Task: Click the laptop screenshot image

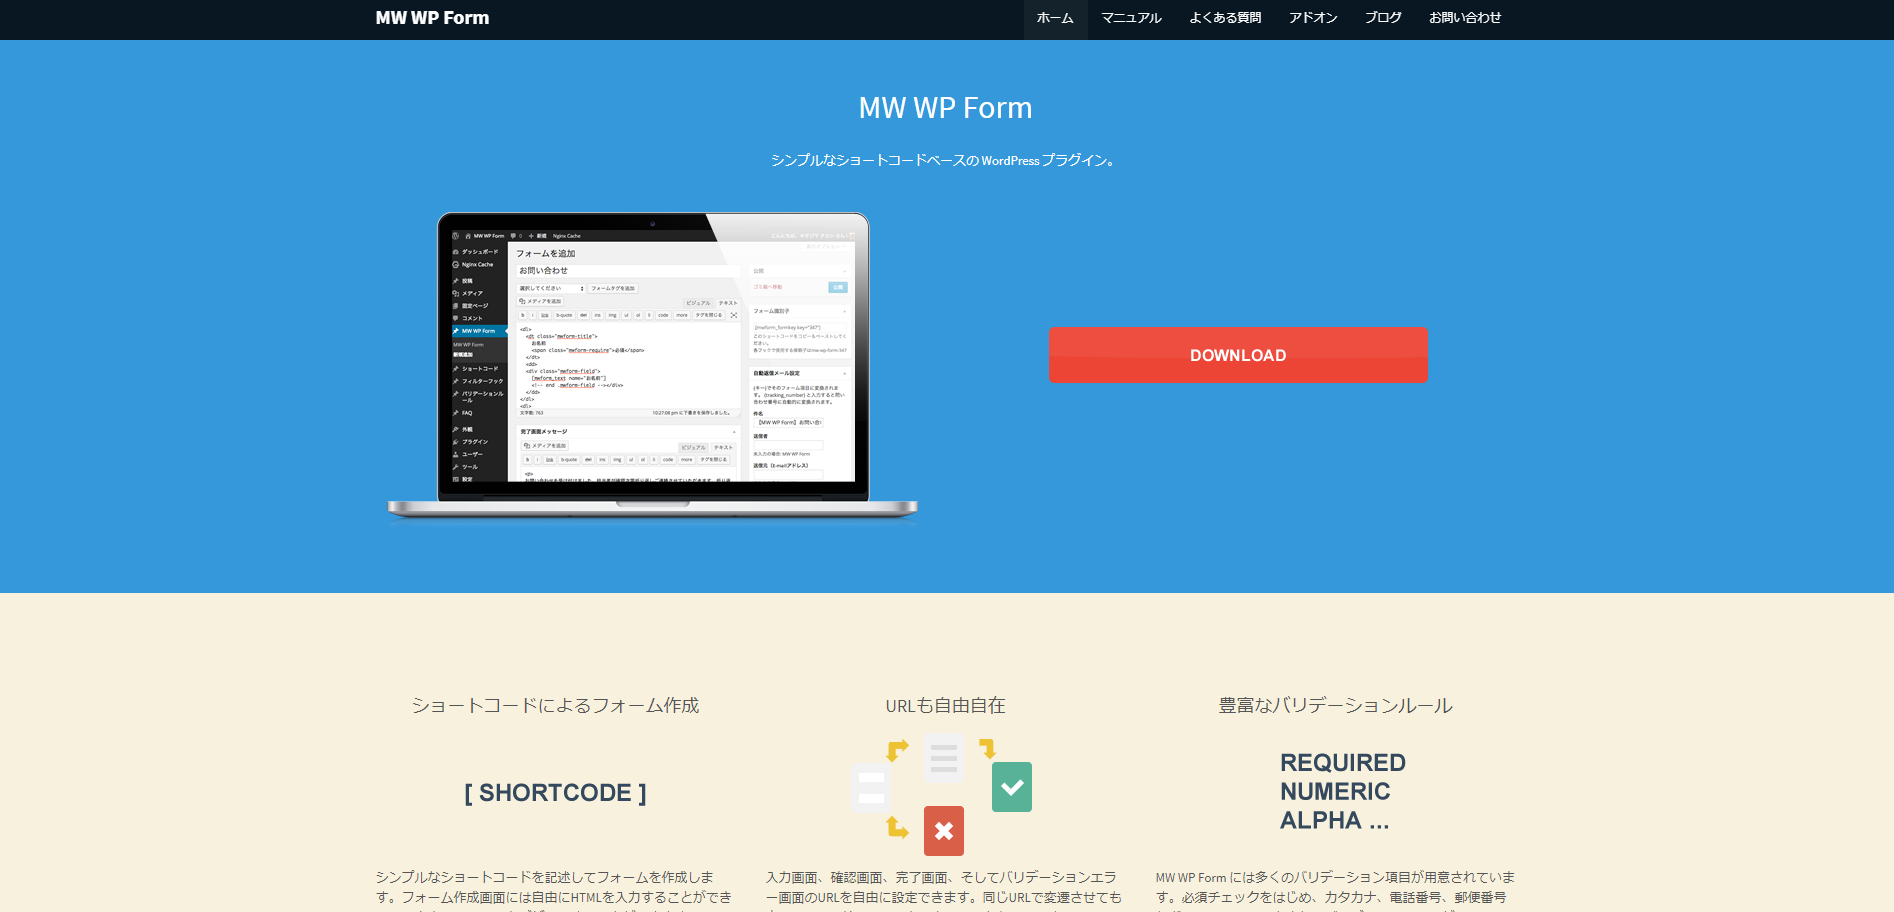Action: pos(652,367)
